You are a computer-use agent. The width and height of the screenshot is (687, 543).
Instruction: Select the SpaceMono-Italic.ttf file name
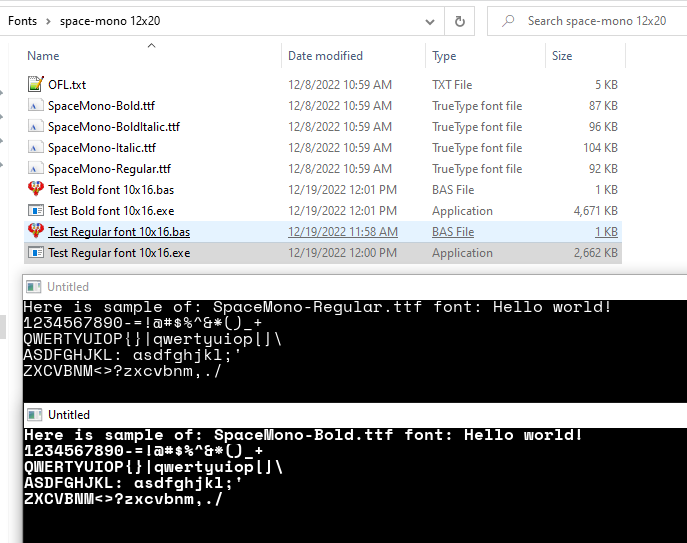click(x=102, y=148)
